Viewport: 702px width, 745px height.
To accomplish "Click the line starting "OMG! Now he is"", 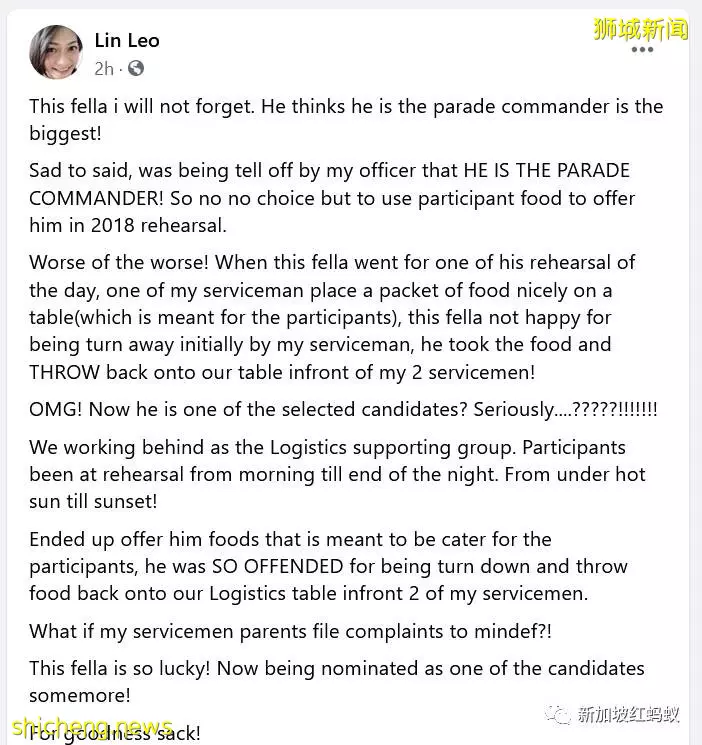I will [x=343, y=409].
